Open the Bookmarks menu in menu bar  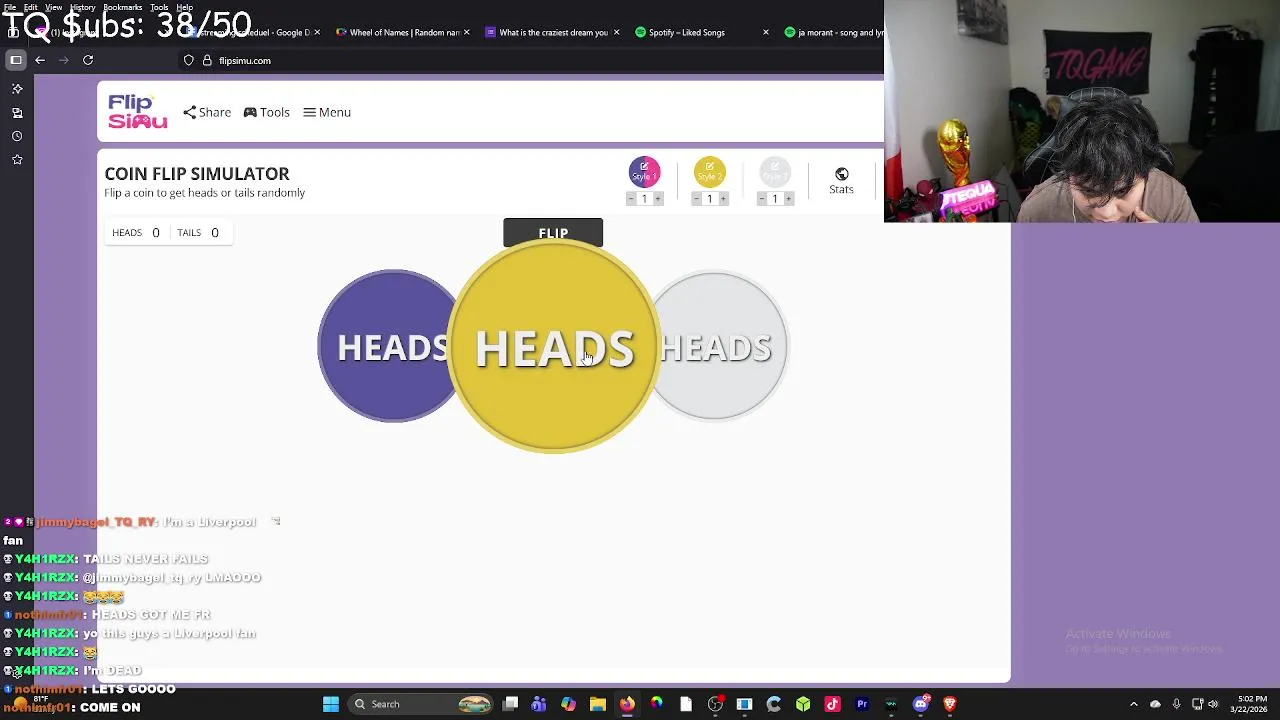tap(123, 7)
